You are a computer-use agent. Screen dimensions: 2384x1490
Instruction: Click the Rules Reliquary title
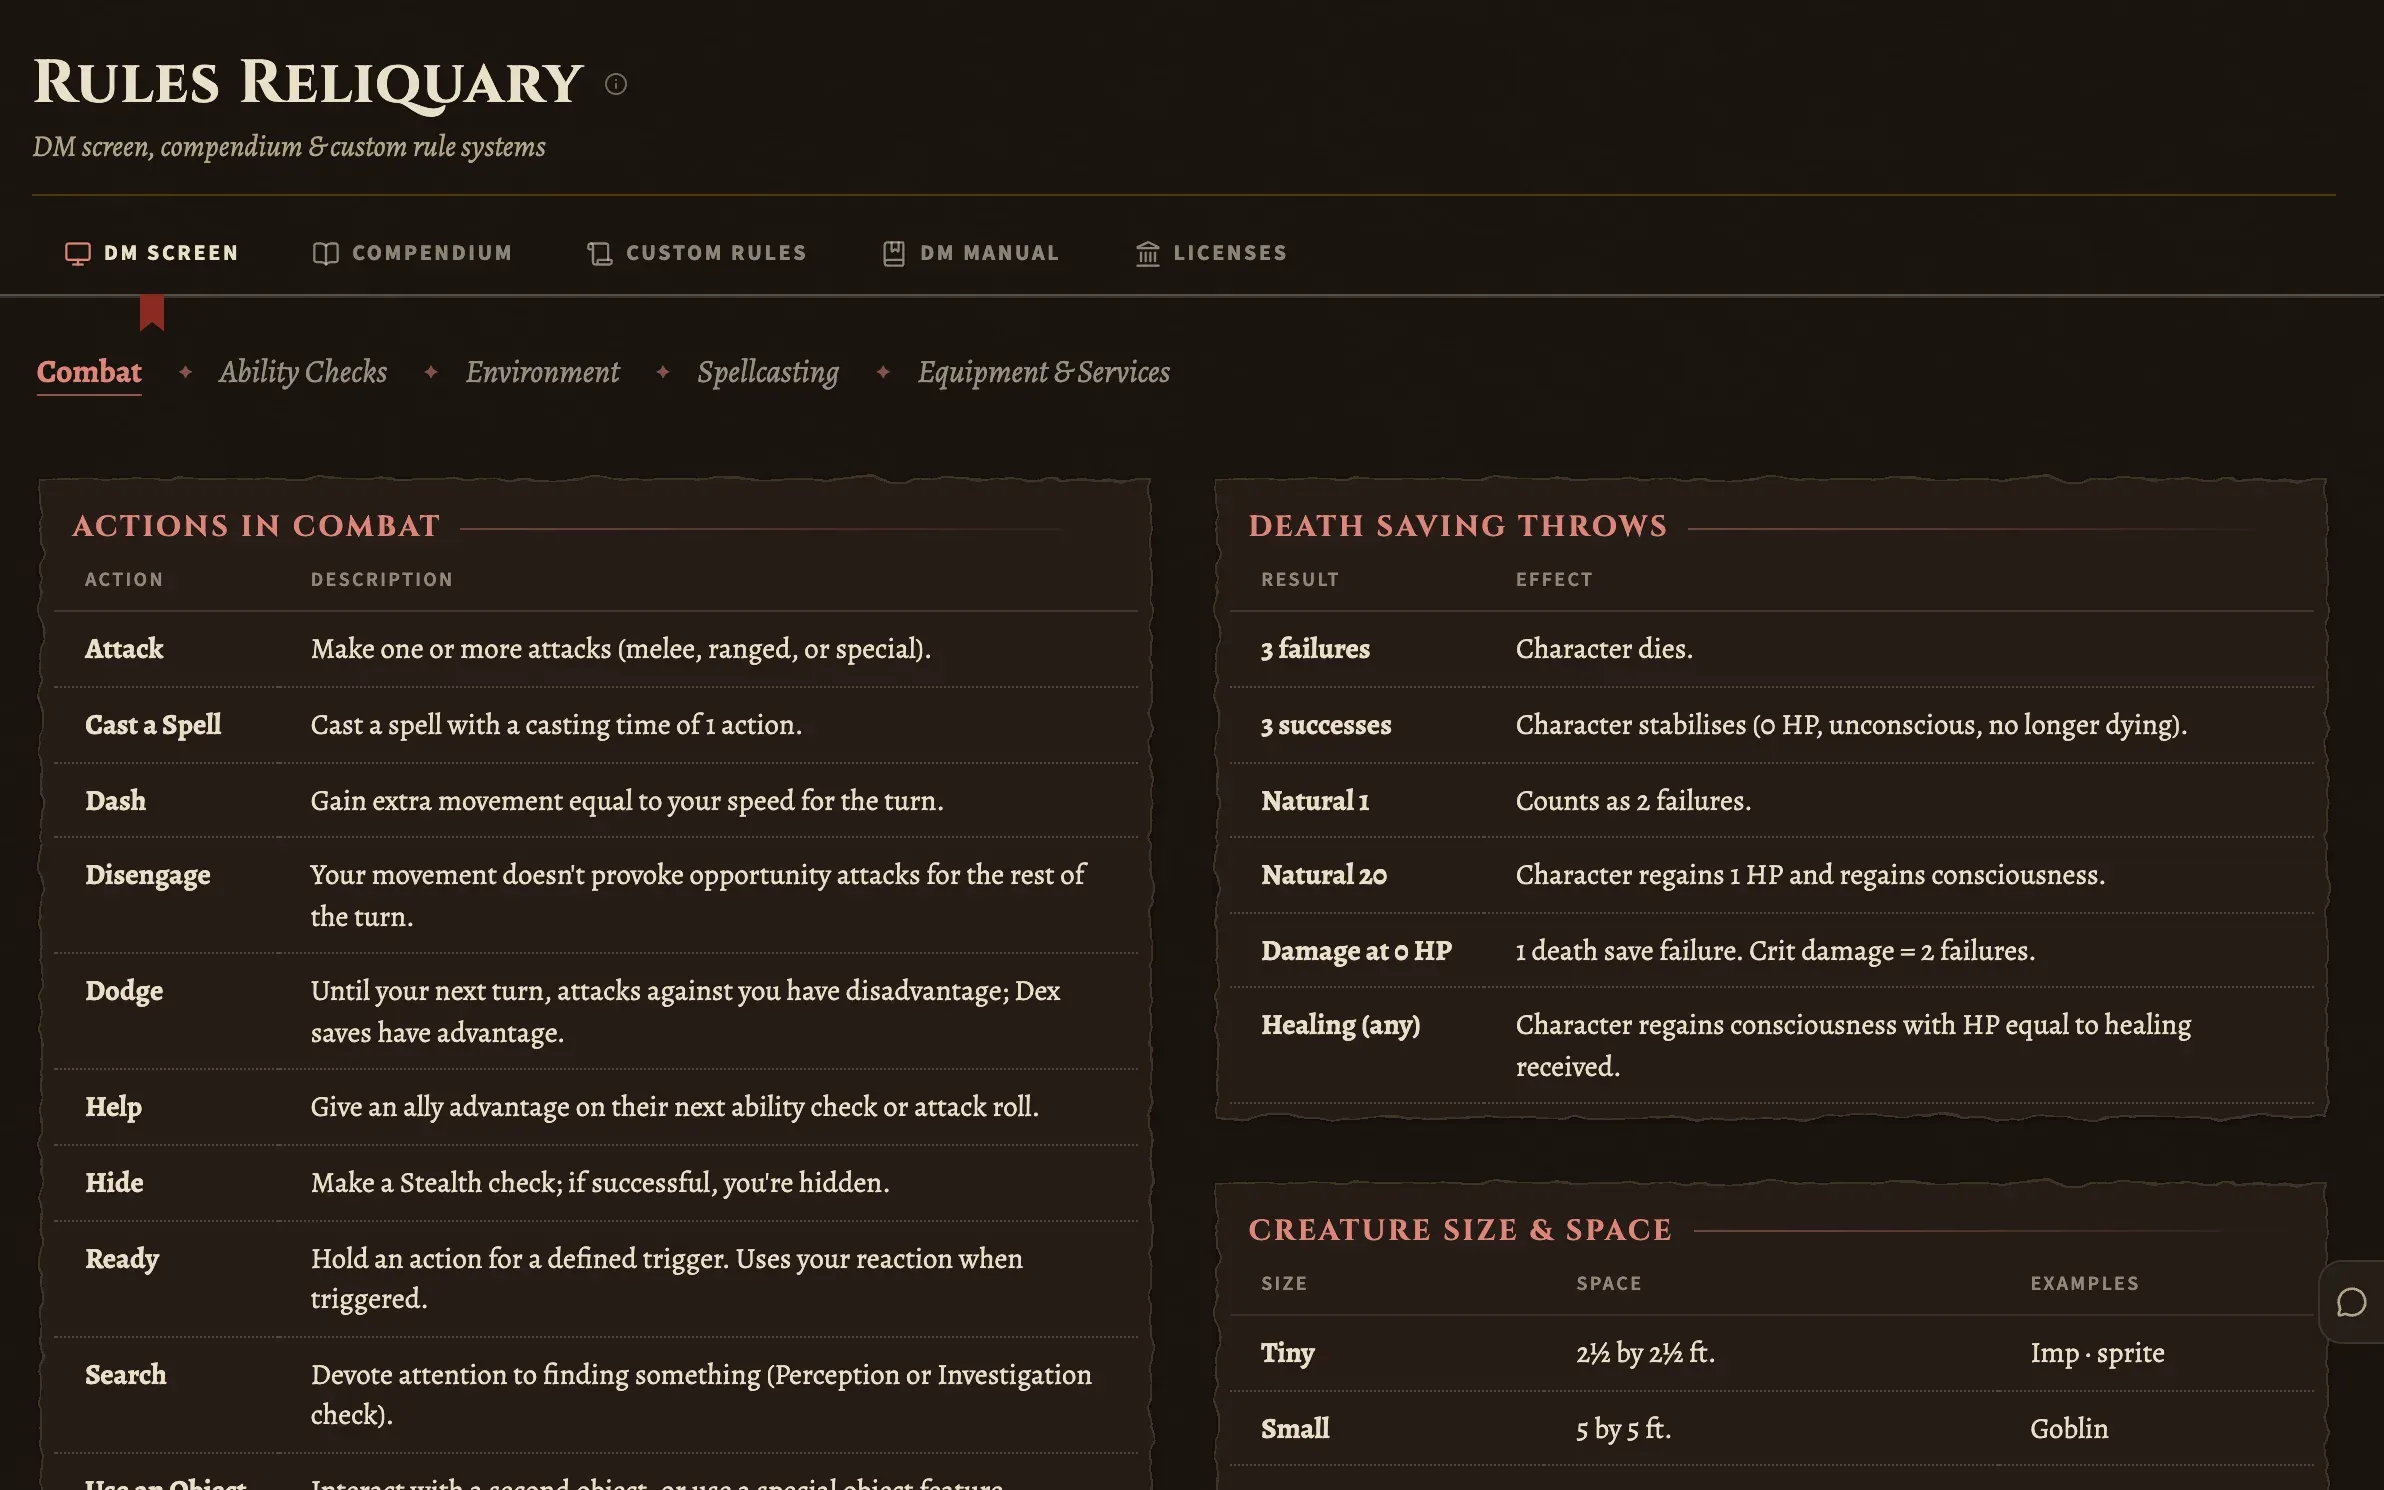point(308,83)
